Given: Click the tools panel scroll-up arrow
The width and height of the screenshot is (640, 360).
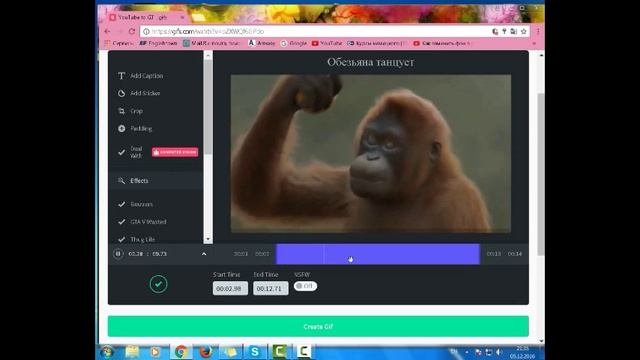Looking at the screenshot, I should click(208, 56).
